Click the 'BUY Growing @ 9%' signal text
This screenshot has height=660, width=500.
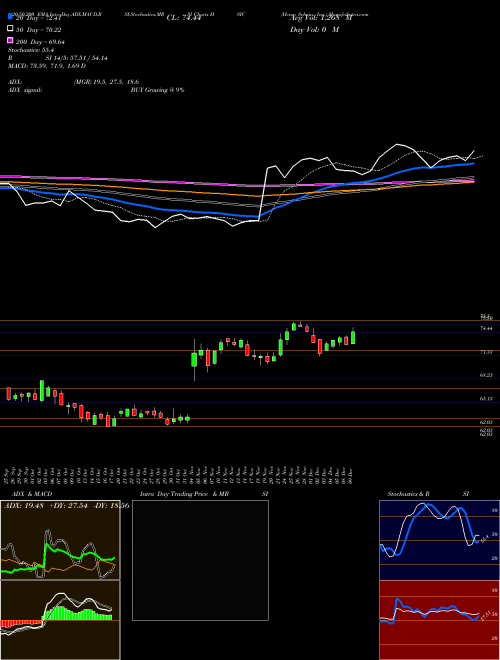coord(157,90)
